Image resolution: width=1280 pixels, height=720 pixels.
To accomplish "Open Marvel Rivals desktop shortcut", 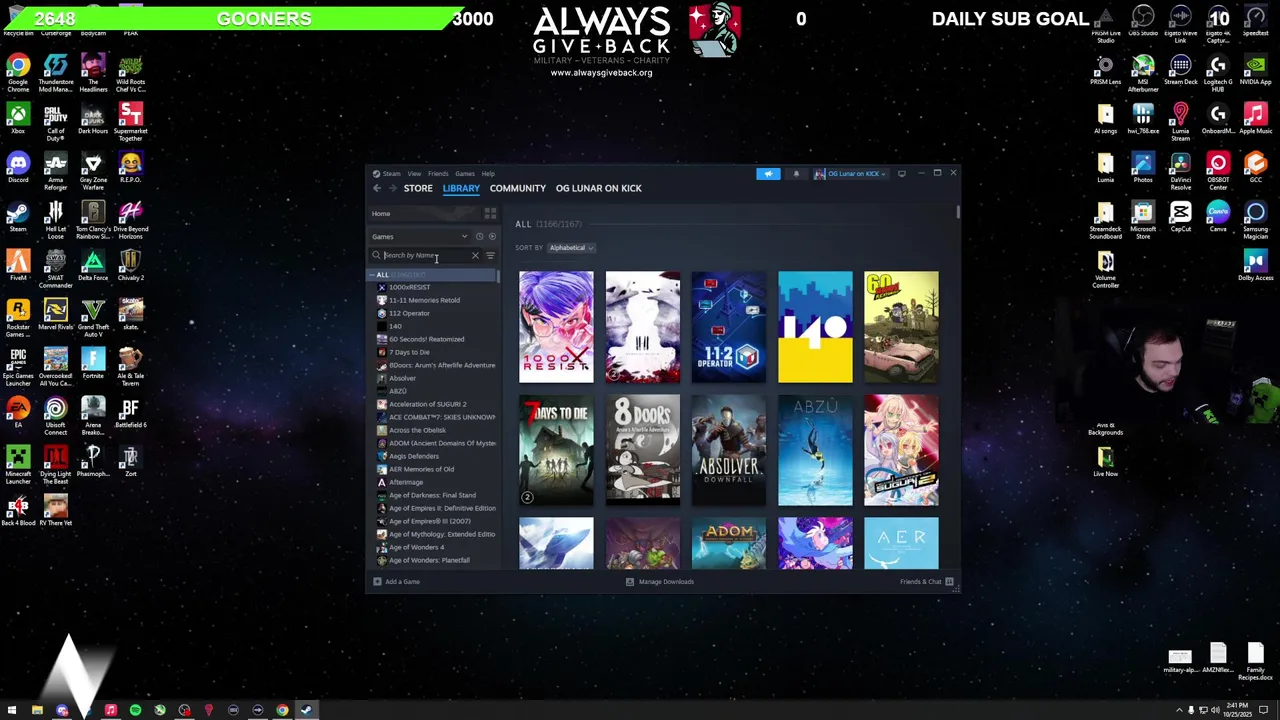I will 55,314.
